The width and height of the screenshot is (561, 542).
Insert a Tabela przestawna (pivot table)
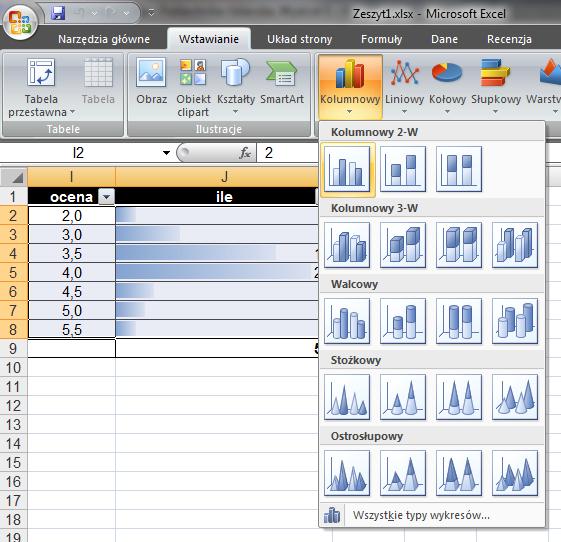(x=41, y=88)
